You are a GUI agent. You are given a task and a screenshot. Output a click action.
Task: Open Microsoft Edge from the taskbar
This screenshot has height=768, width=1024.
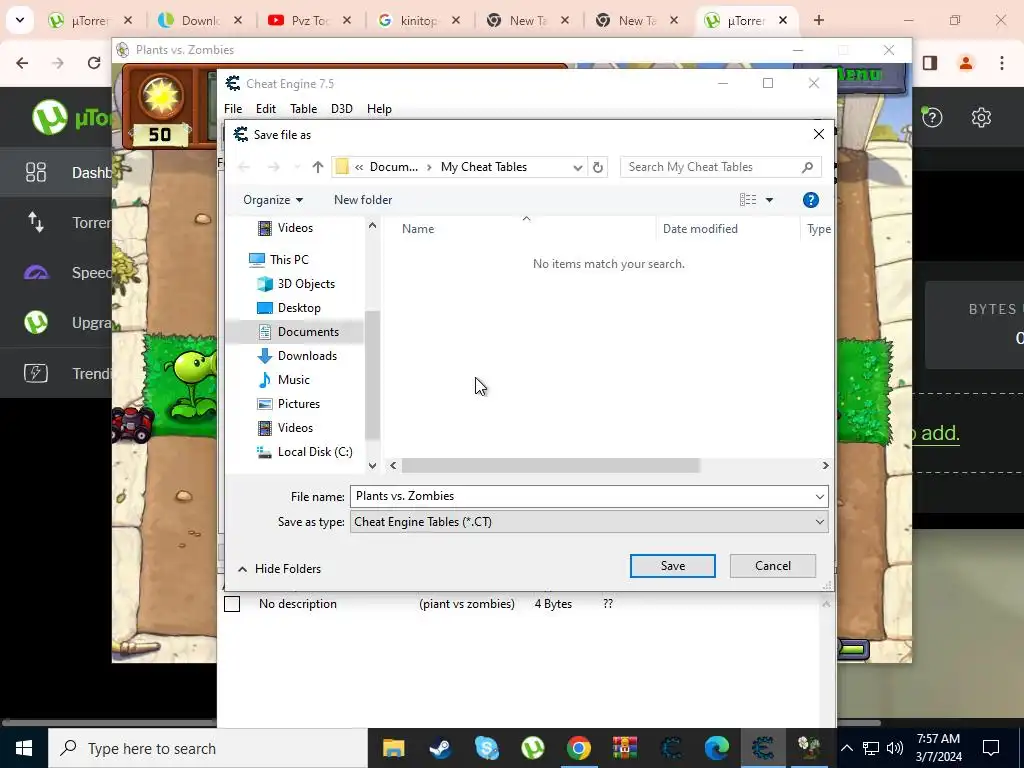pos(716,748)
